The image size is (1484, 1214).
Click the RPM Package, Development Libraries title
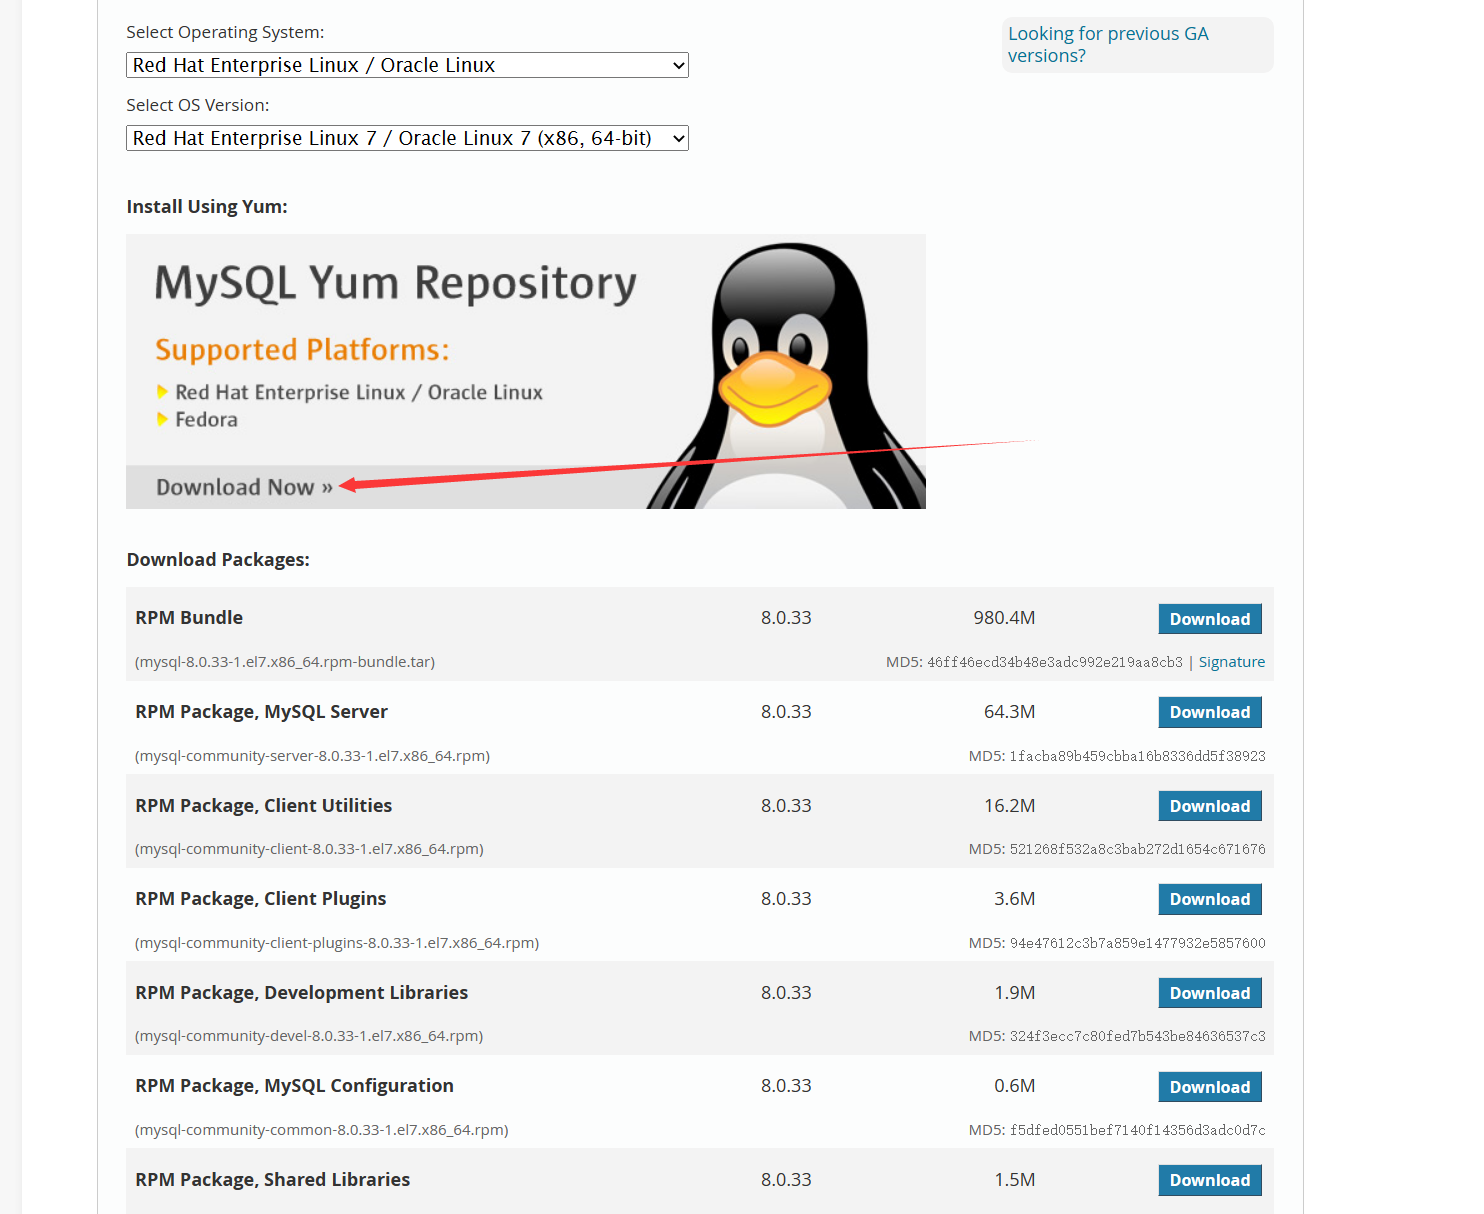click(301, 993)
